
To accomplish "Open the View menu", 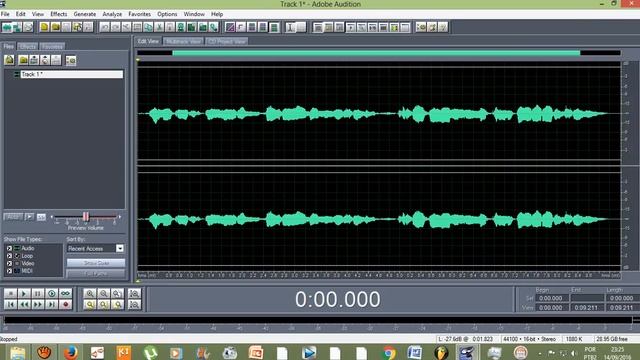I will 38,14.
